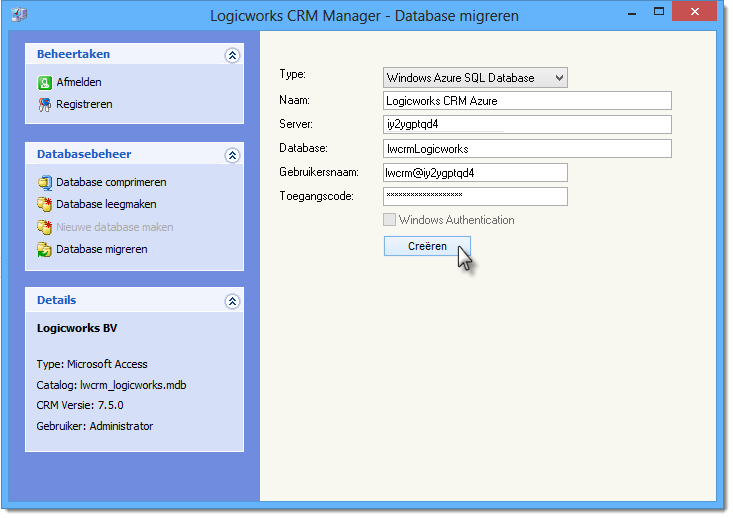
Task: Select Database leegmaken task
Action: click(106, 204)
